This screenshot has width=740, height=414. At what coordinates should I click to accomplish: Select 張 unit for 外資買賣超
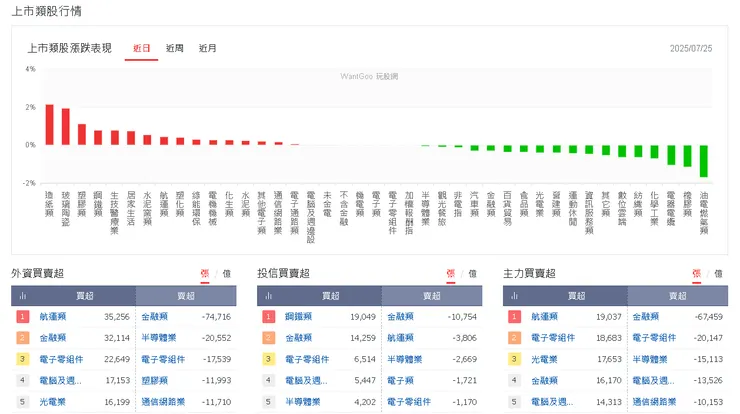coord(205,273)
